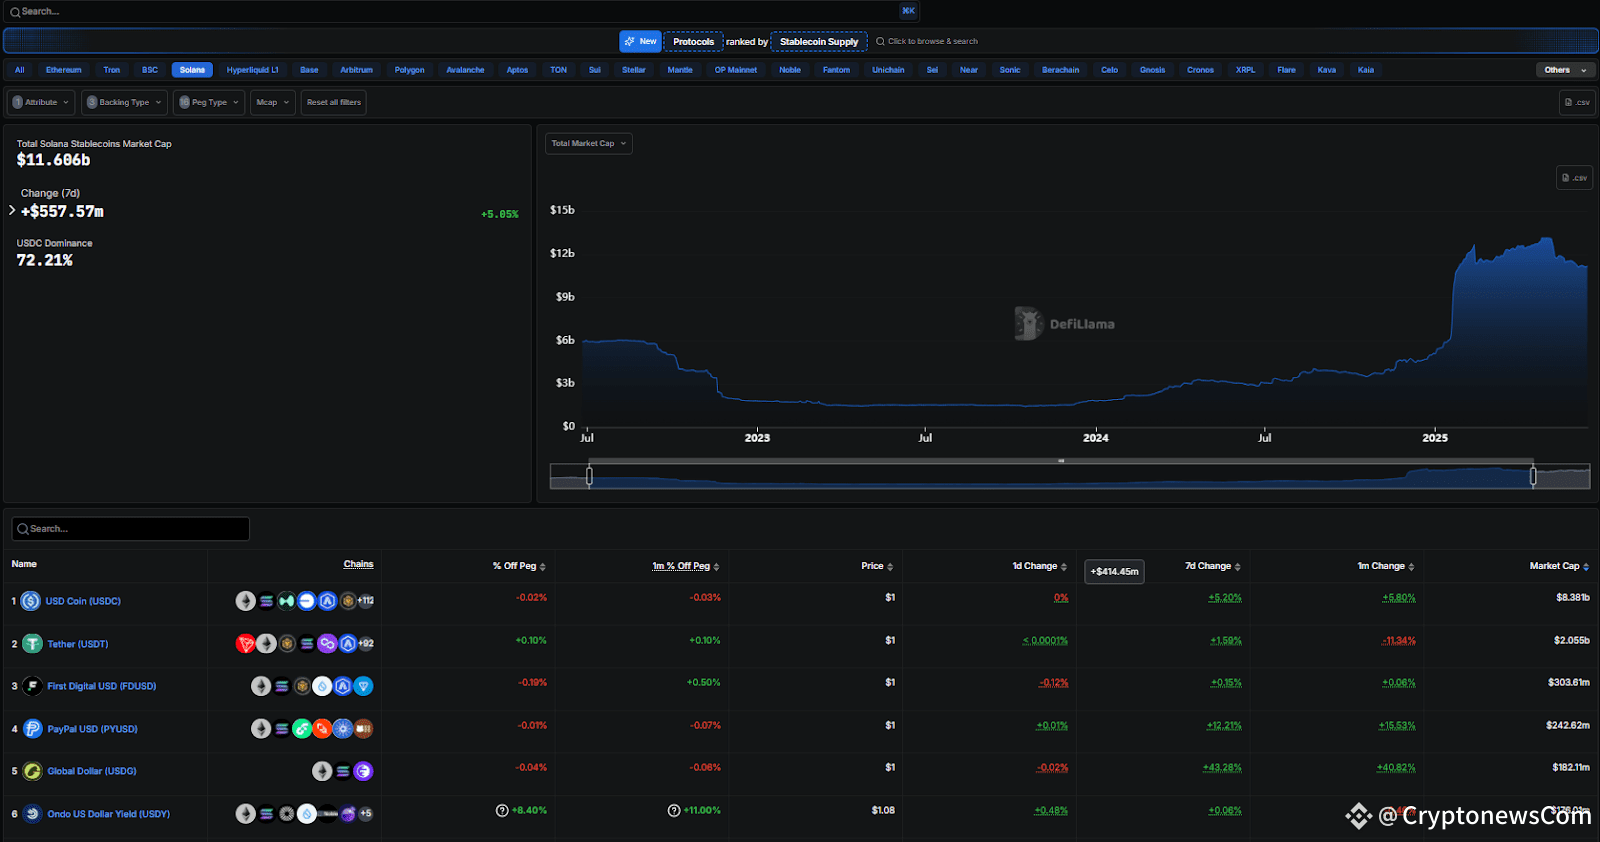
Task: Click the blue New button
Action: [x=640, y=41]
